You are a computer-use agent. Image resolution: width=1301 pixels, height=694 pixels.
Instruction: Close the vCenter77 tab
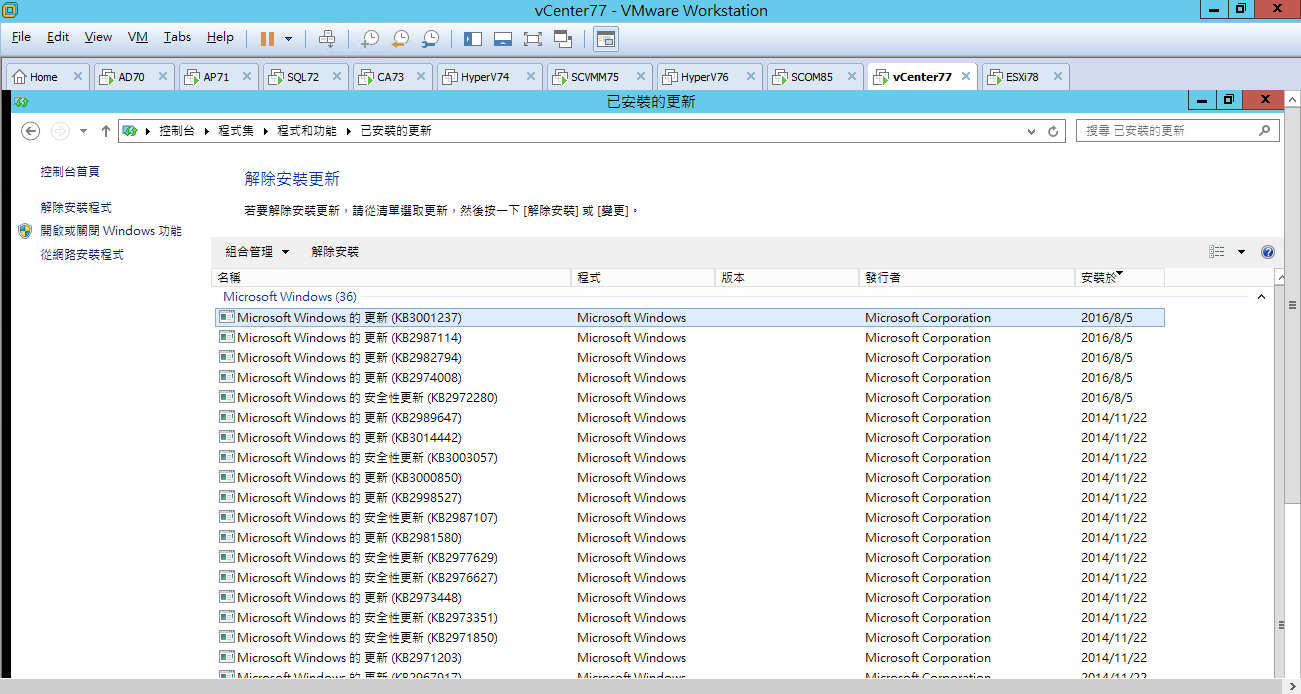coord(966,77)
